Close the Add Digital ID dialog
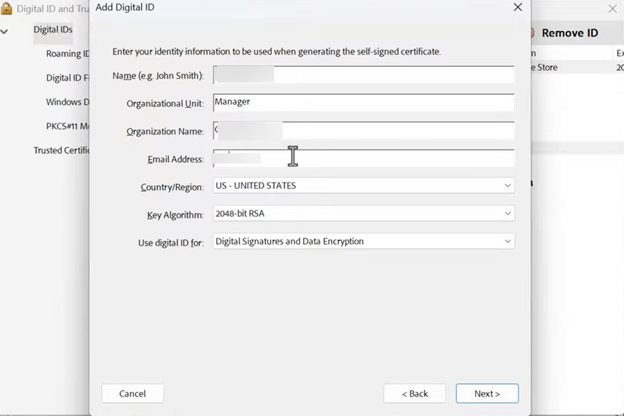This screenshot has width=624, height=416. pyautogui.click(x=518, y=7)
